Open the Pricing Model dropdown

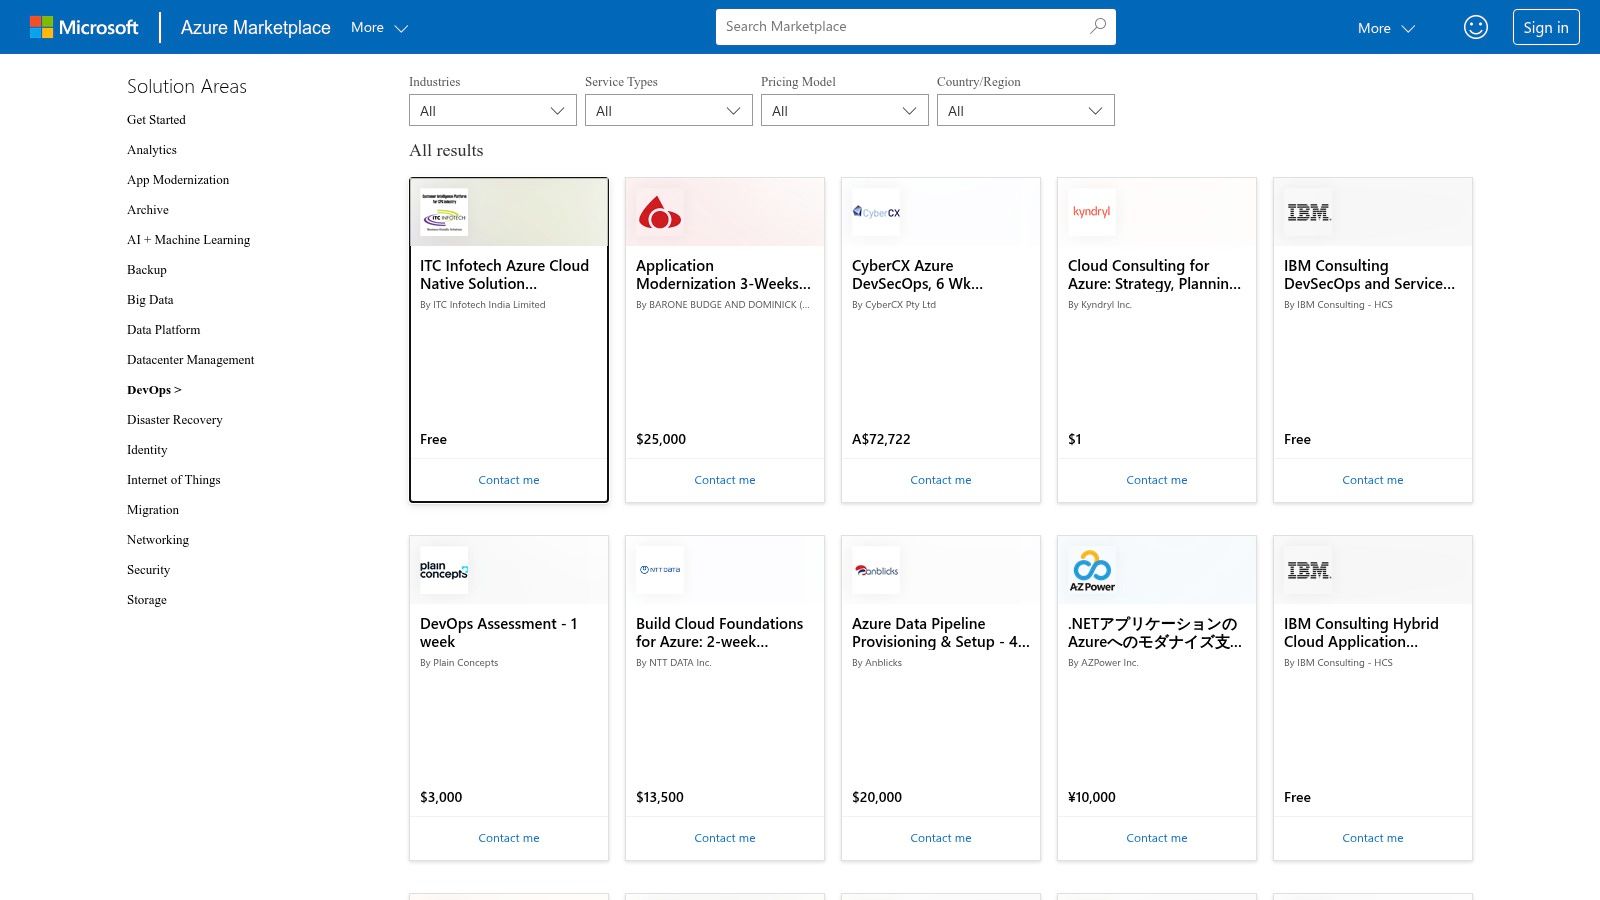click(844, 110)
